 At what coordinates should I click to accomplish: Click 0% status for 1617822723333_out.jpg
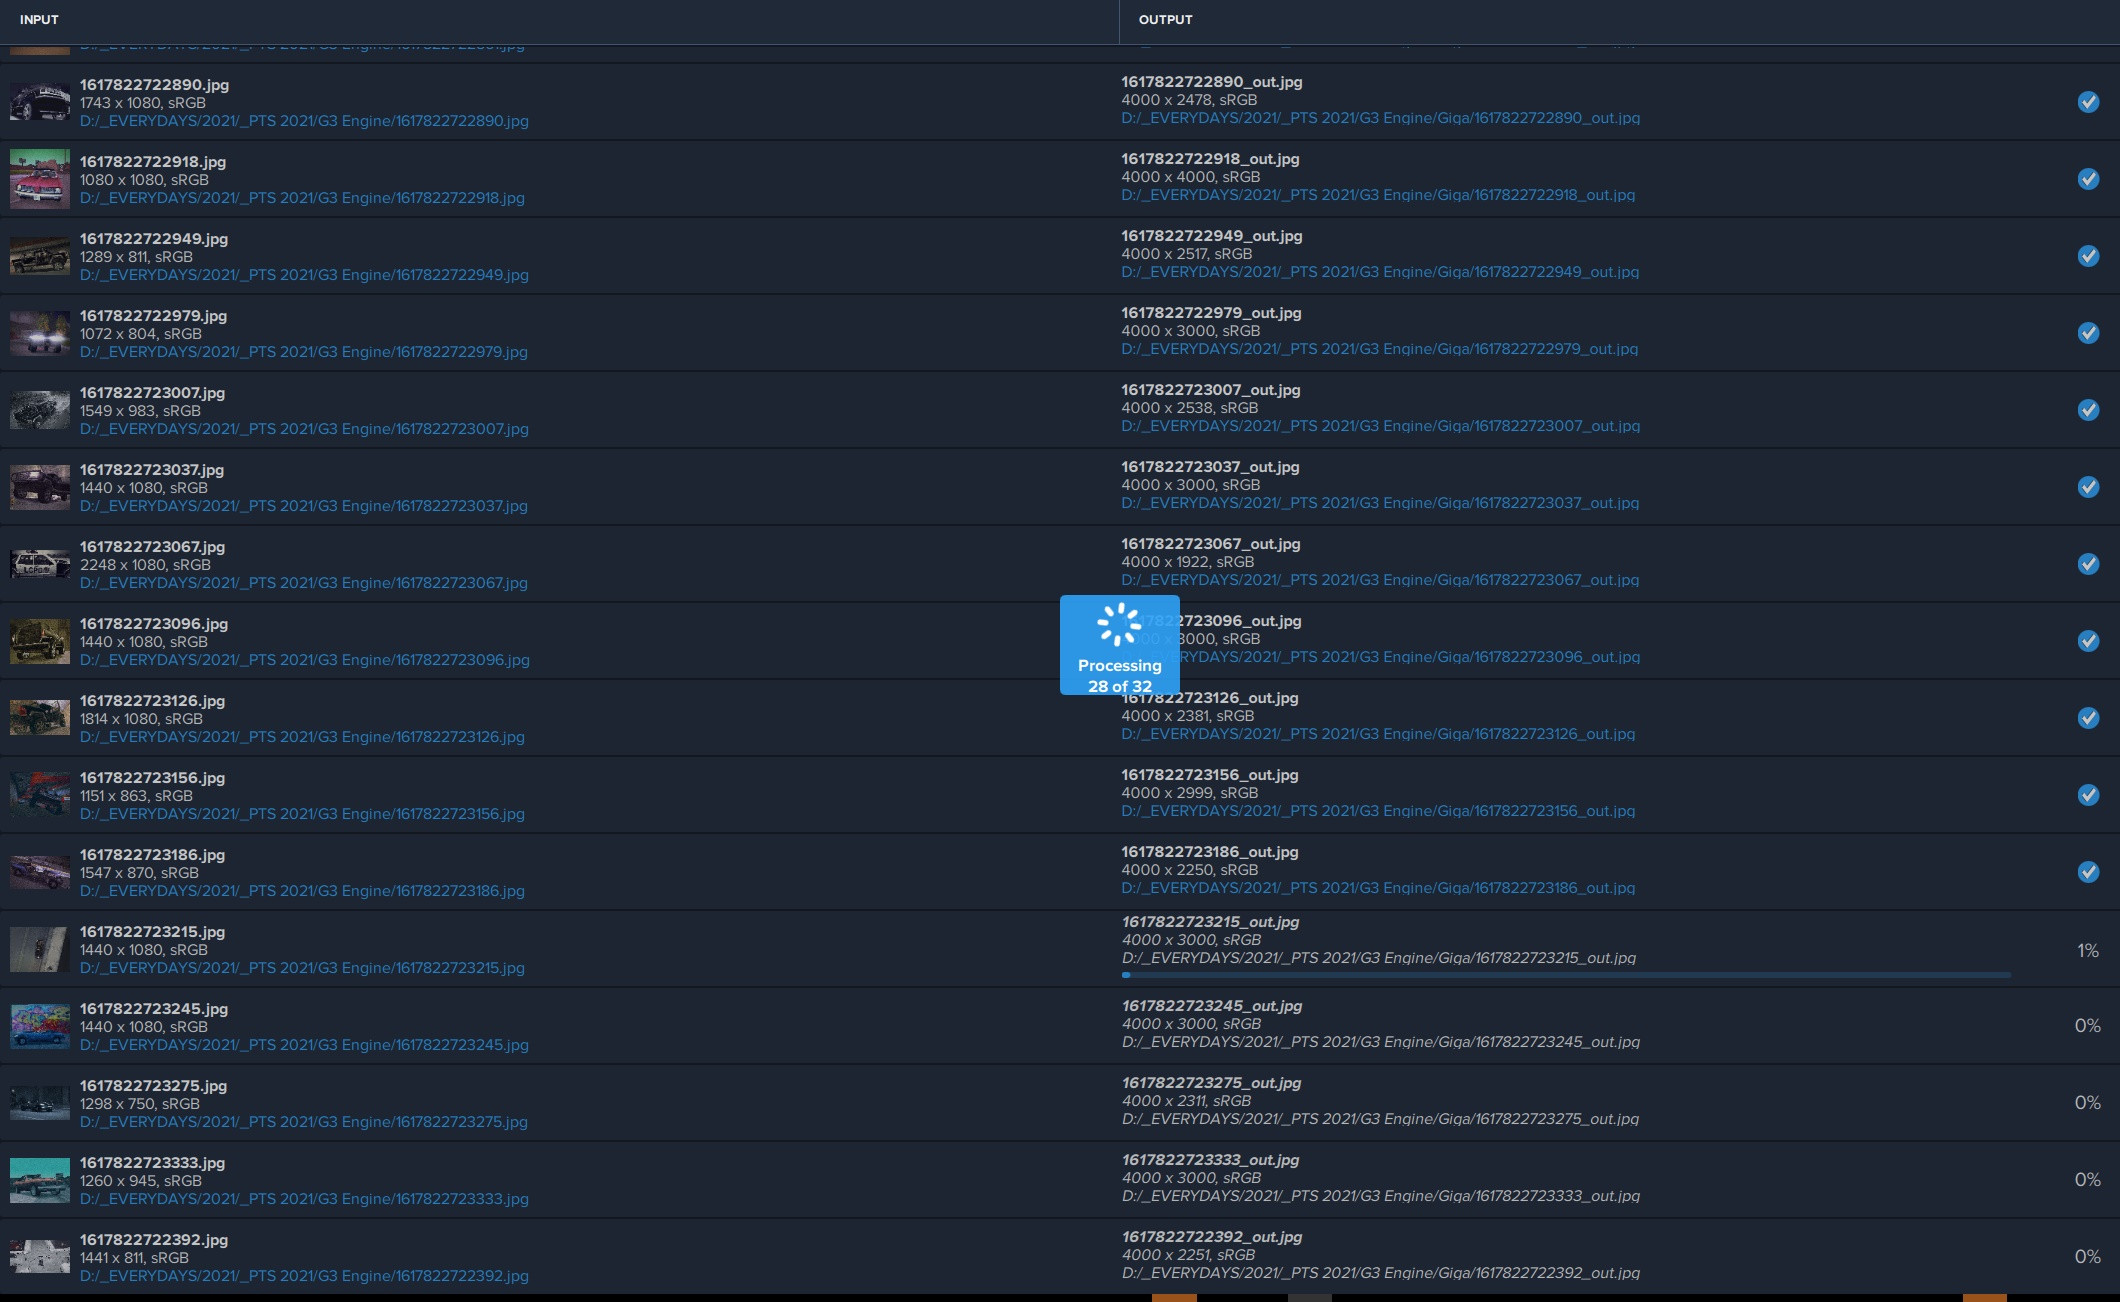[2087, 1180]
